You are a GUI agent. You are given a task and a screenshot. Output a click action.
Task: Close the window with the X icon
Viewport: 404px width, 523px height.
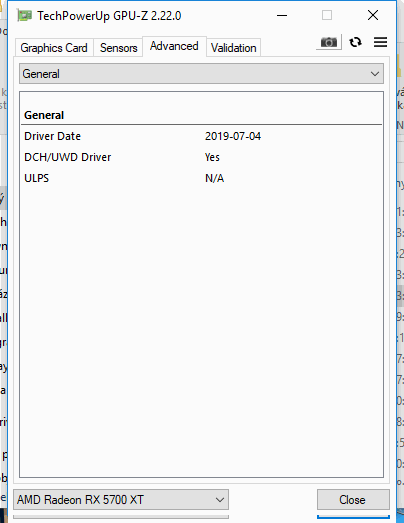click(x=373, y=15)
